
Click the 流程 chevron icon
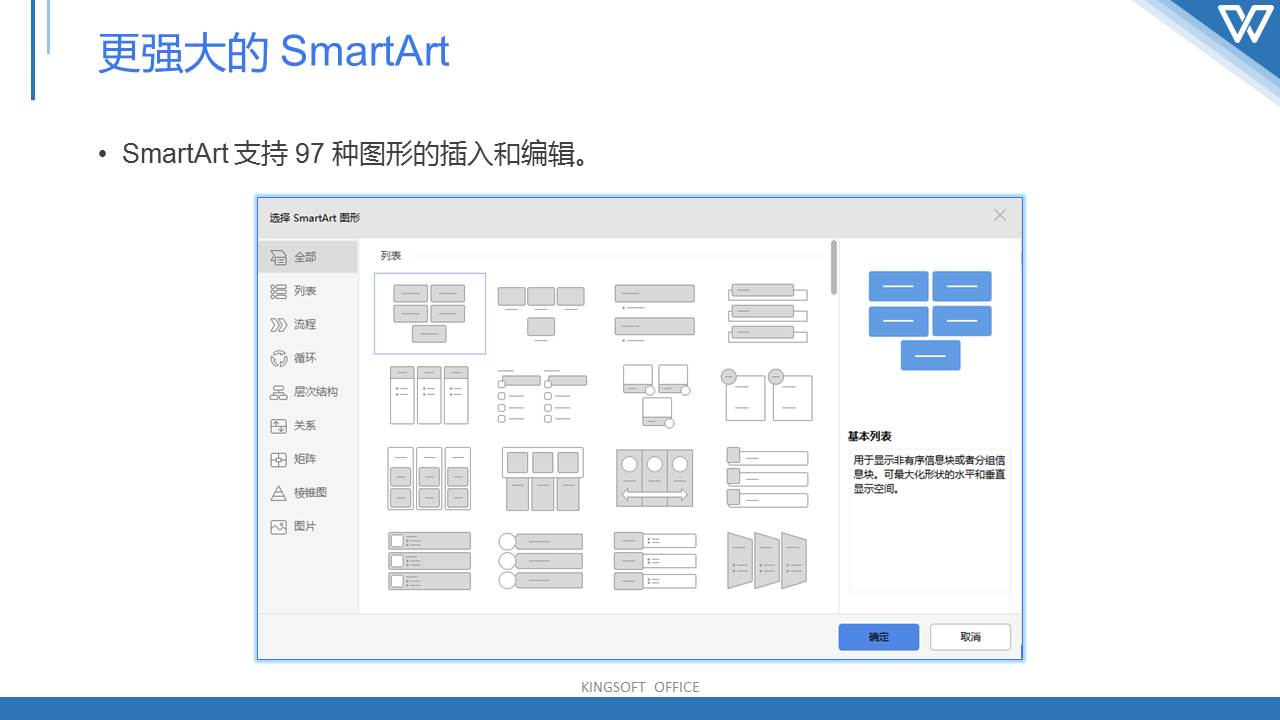click(279, 325)
